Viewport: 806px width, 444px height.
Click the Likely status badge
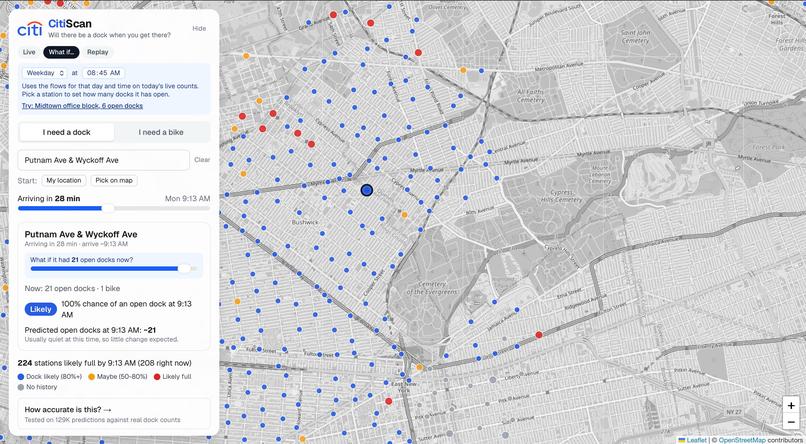point(41,309)
